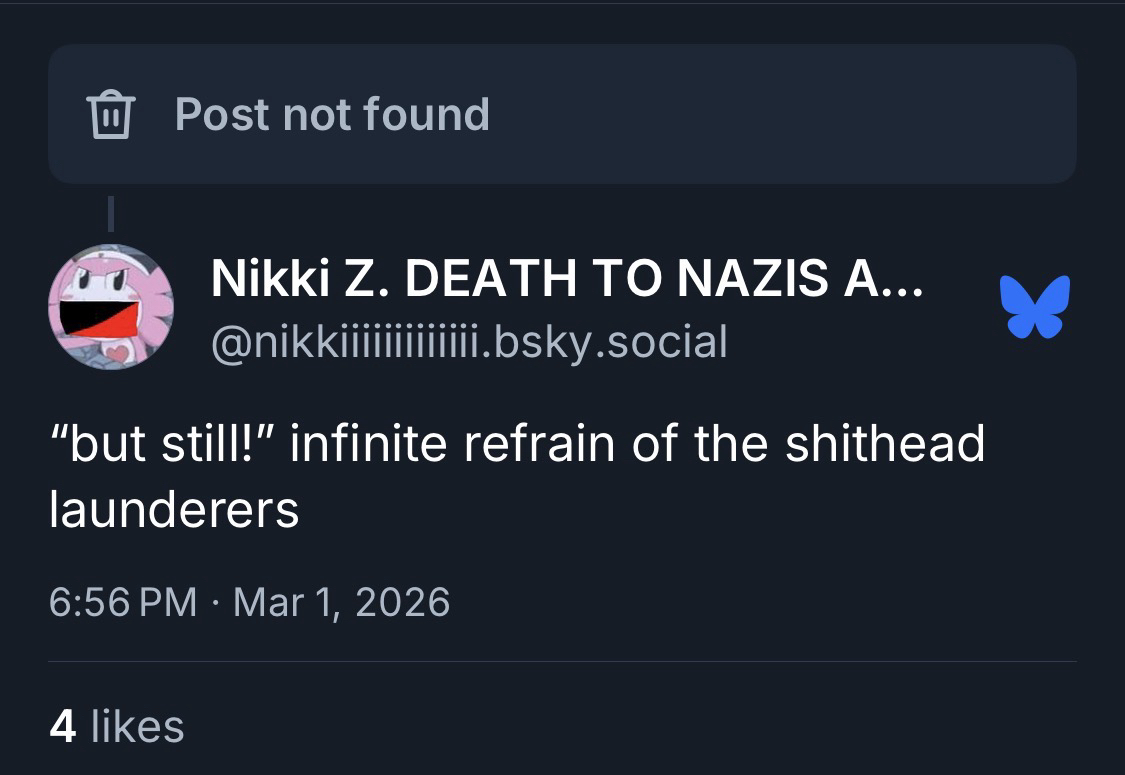Click the word "shithead" in the post text
1125x775 pixels.
click(884, 445)
